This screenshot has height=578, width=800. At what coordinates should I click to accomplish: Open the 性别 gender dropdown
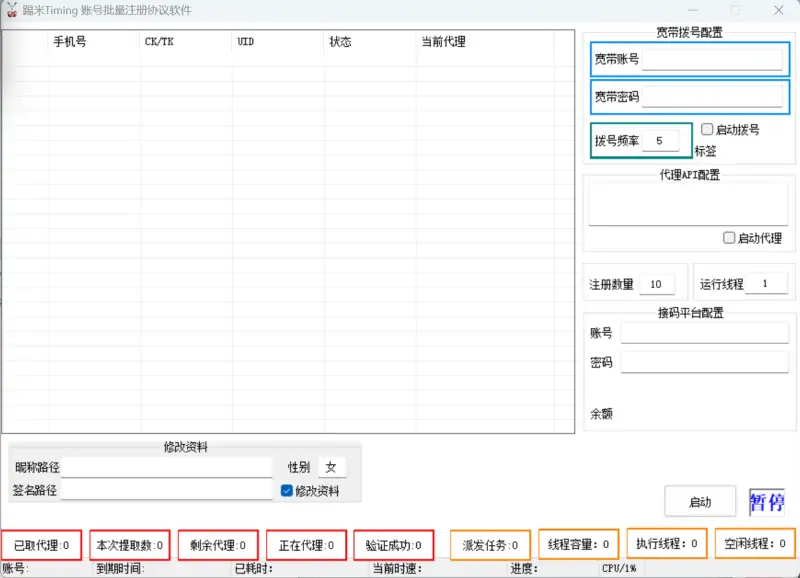click(x=334, y=466)
